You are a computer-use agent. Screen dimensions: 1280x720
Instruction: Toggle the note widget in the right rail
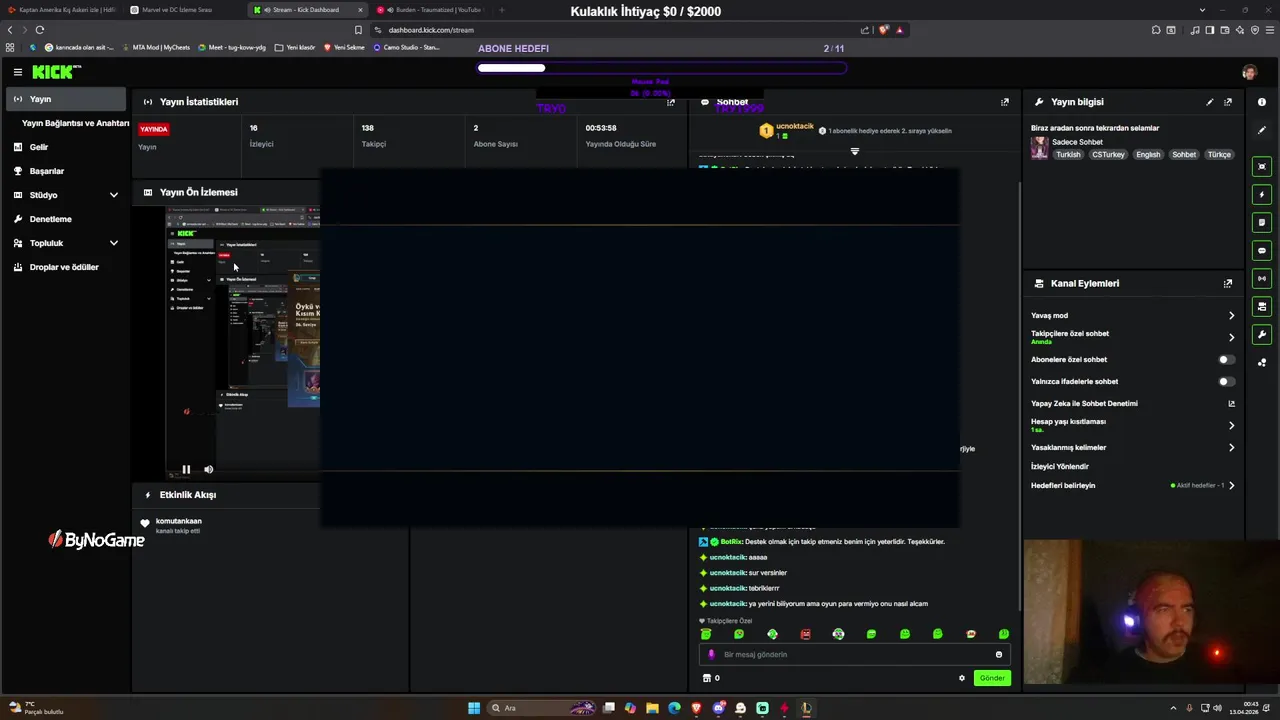tap(1262, 222)
